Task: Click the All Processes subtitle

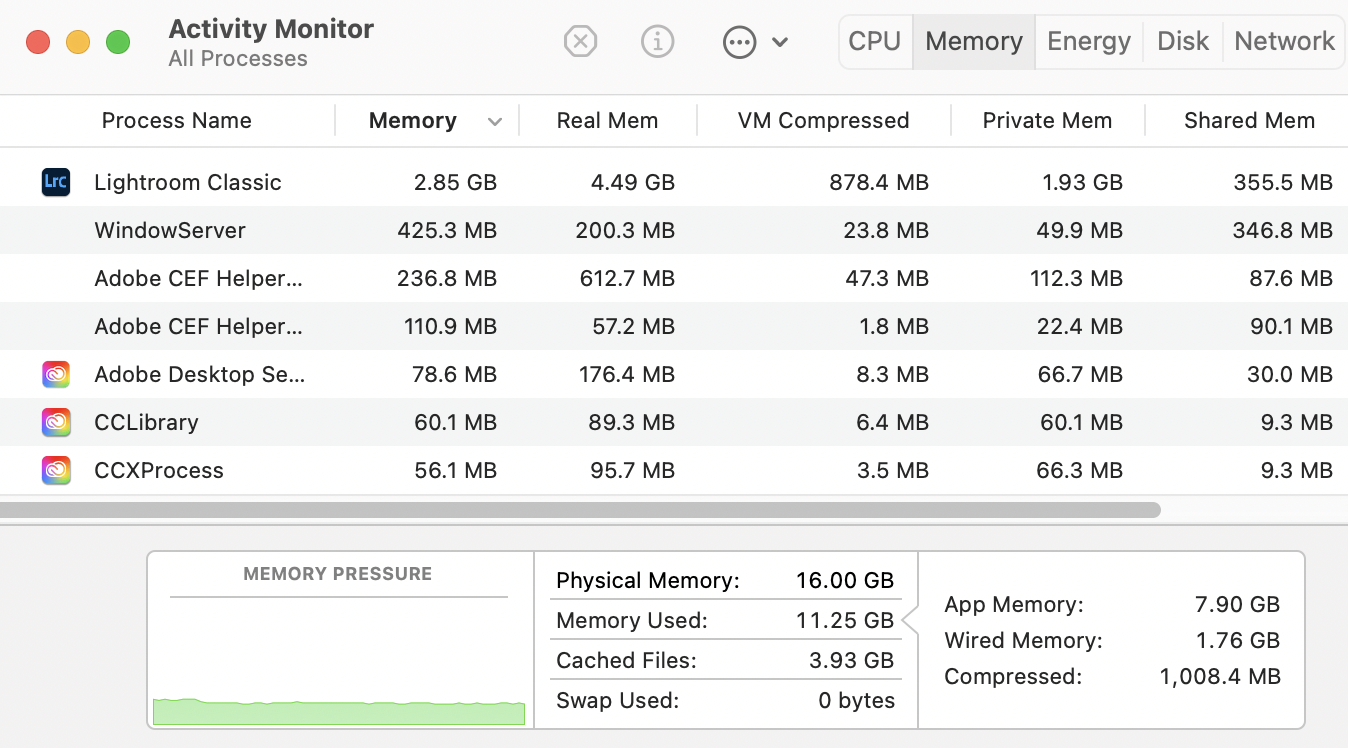Action: coord(238,59)
